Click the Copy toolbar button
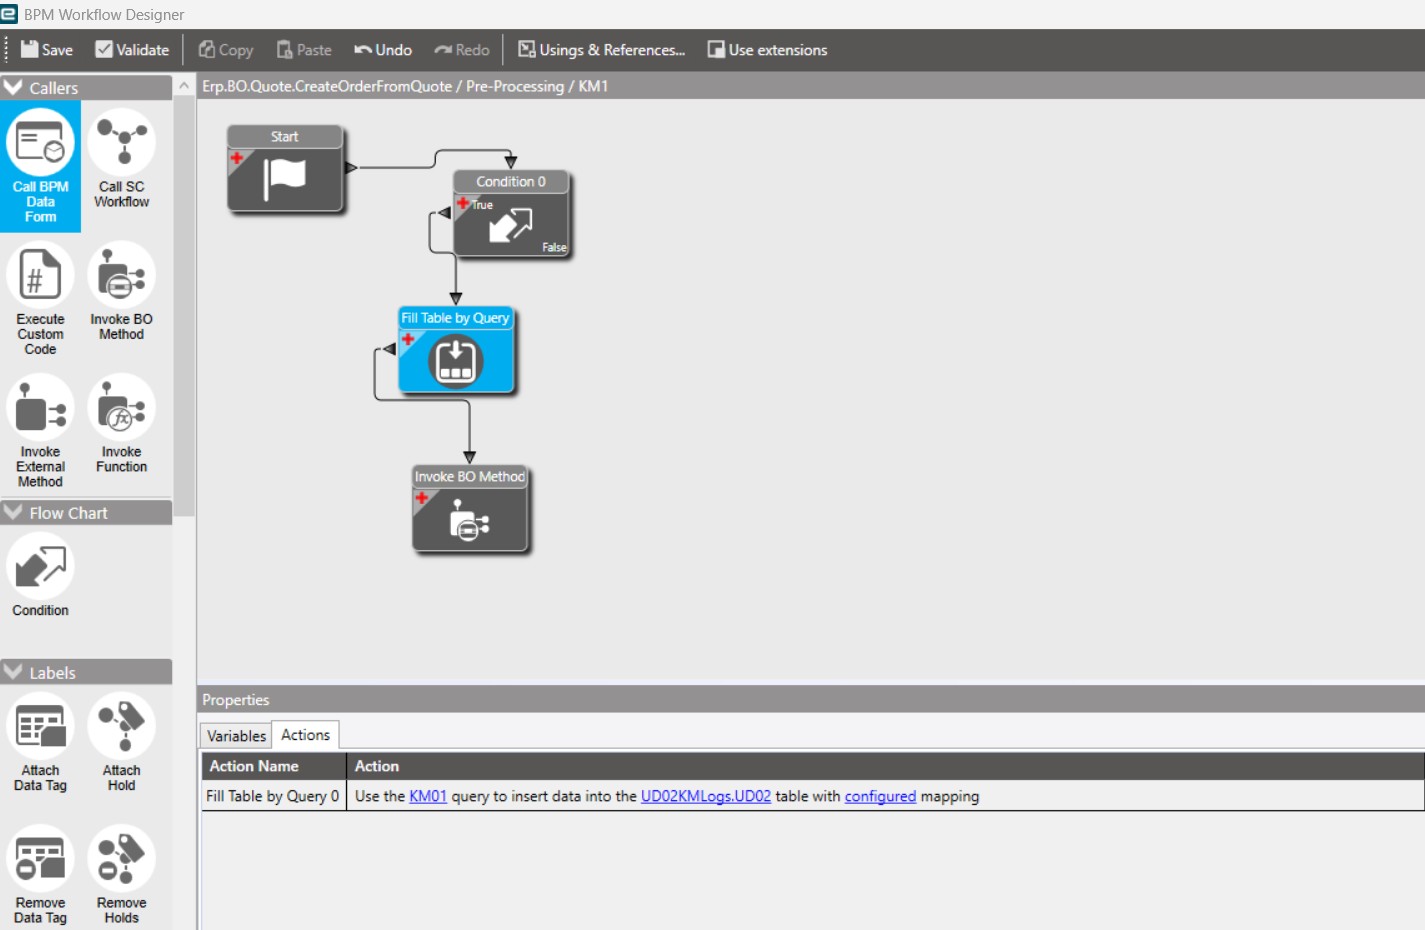The image size is (1425, 930). [x=226, y=50]
